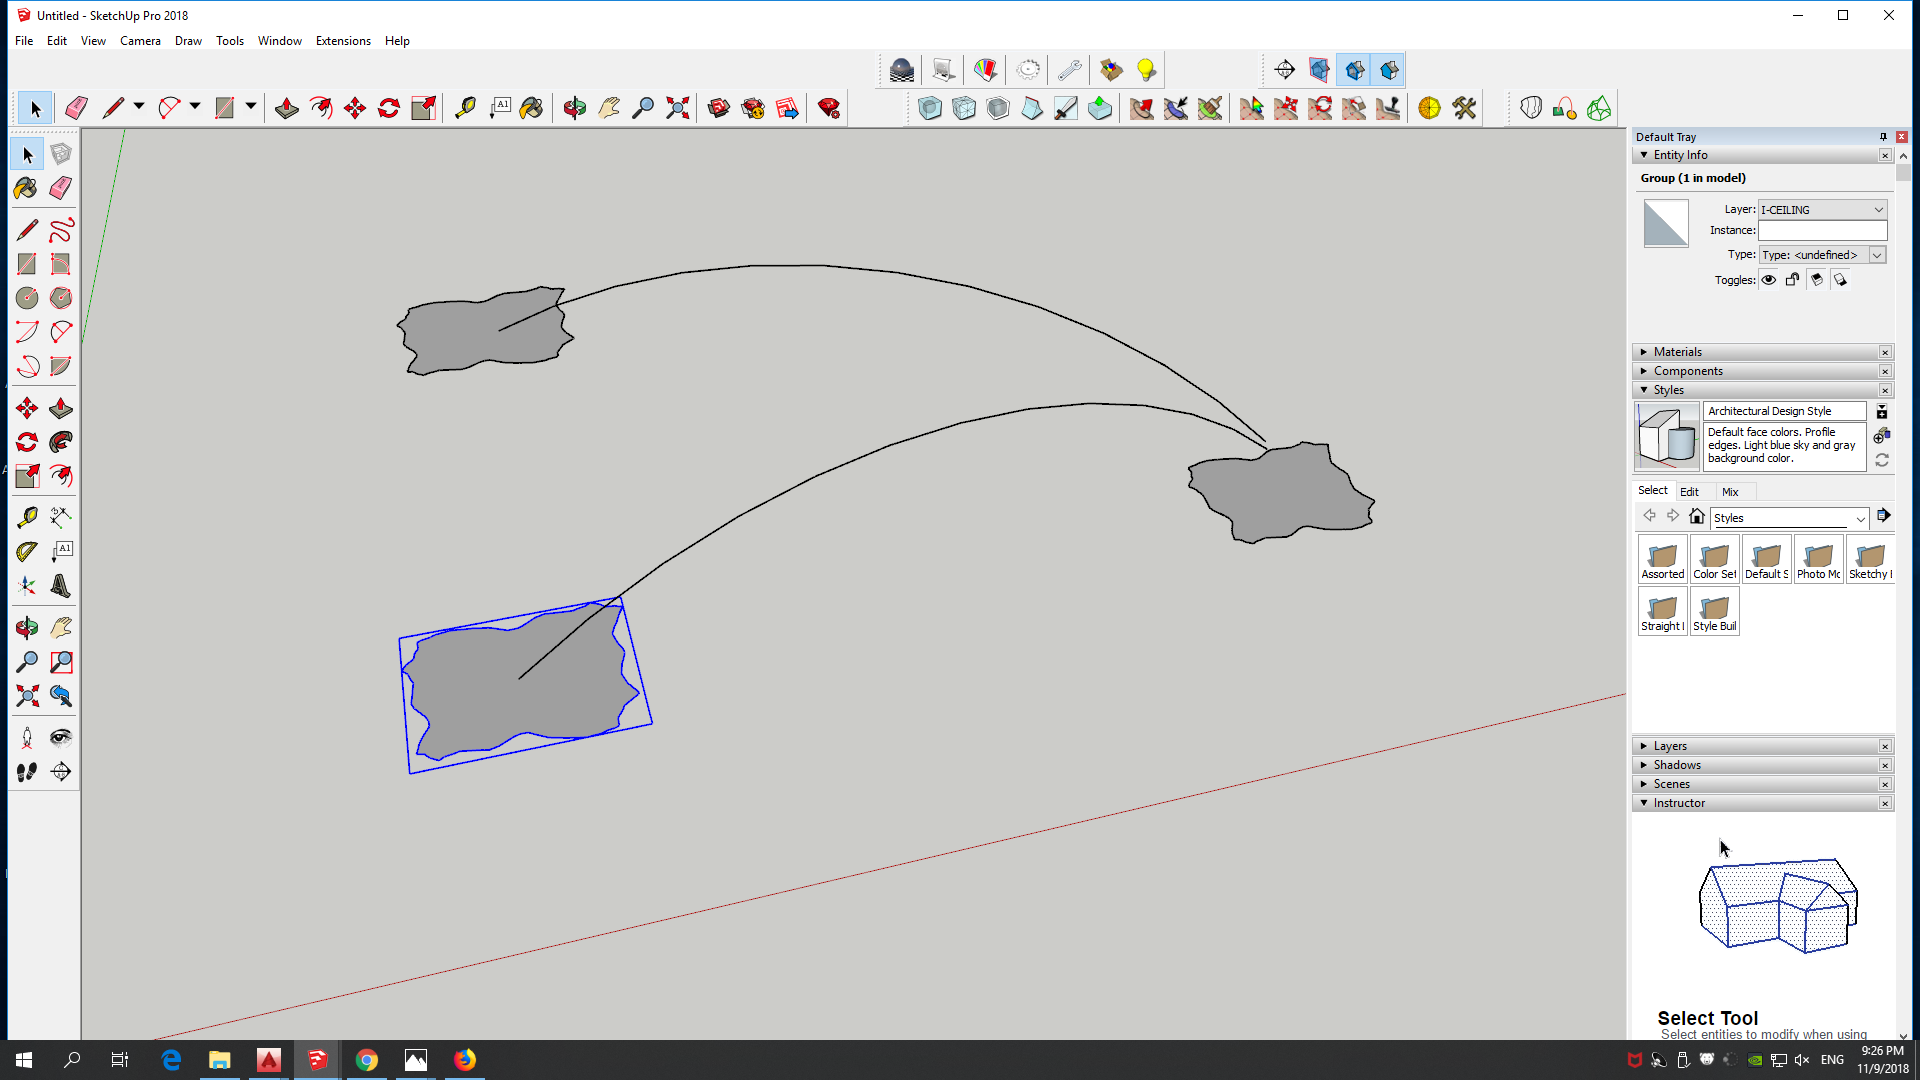
Task: Click the Instance name input field
Action: 1822,231
